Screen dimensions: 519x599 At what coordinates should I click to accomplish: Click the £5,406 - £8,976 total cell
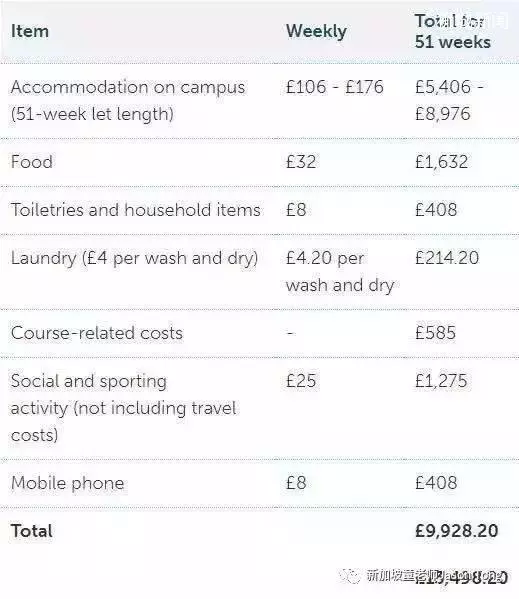pyautogui.click(x=449, y=100)
